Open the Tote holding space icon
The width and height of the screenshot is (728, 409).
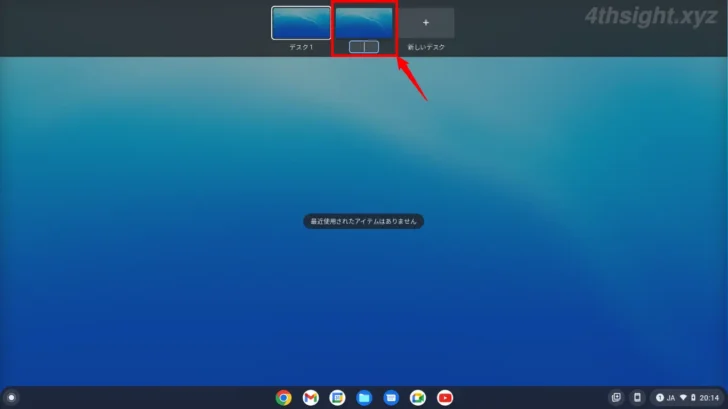pyautogui.click(x=616, y=397)
